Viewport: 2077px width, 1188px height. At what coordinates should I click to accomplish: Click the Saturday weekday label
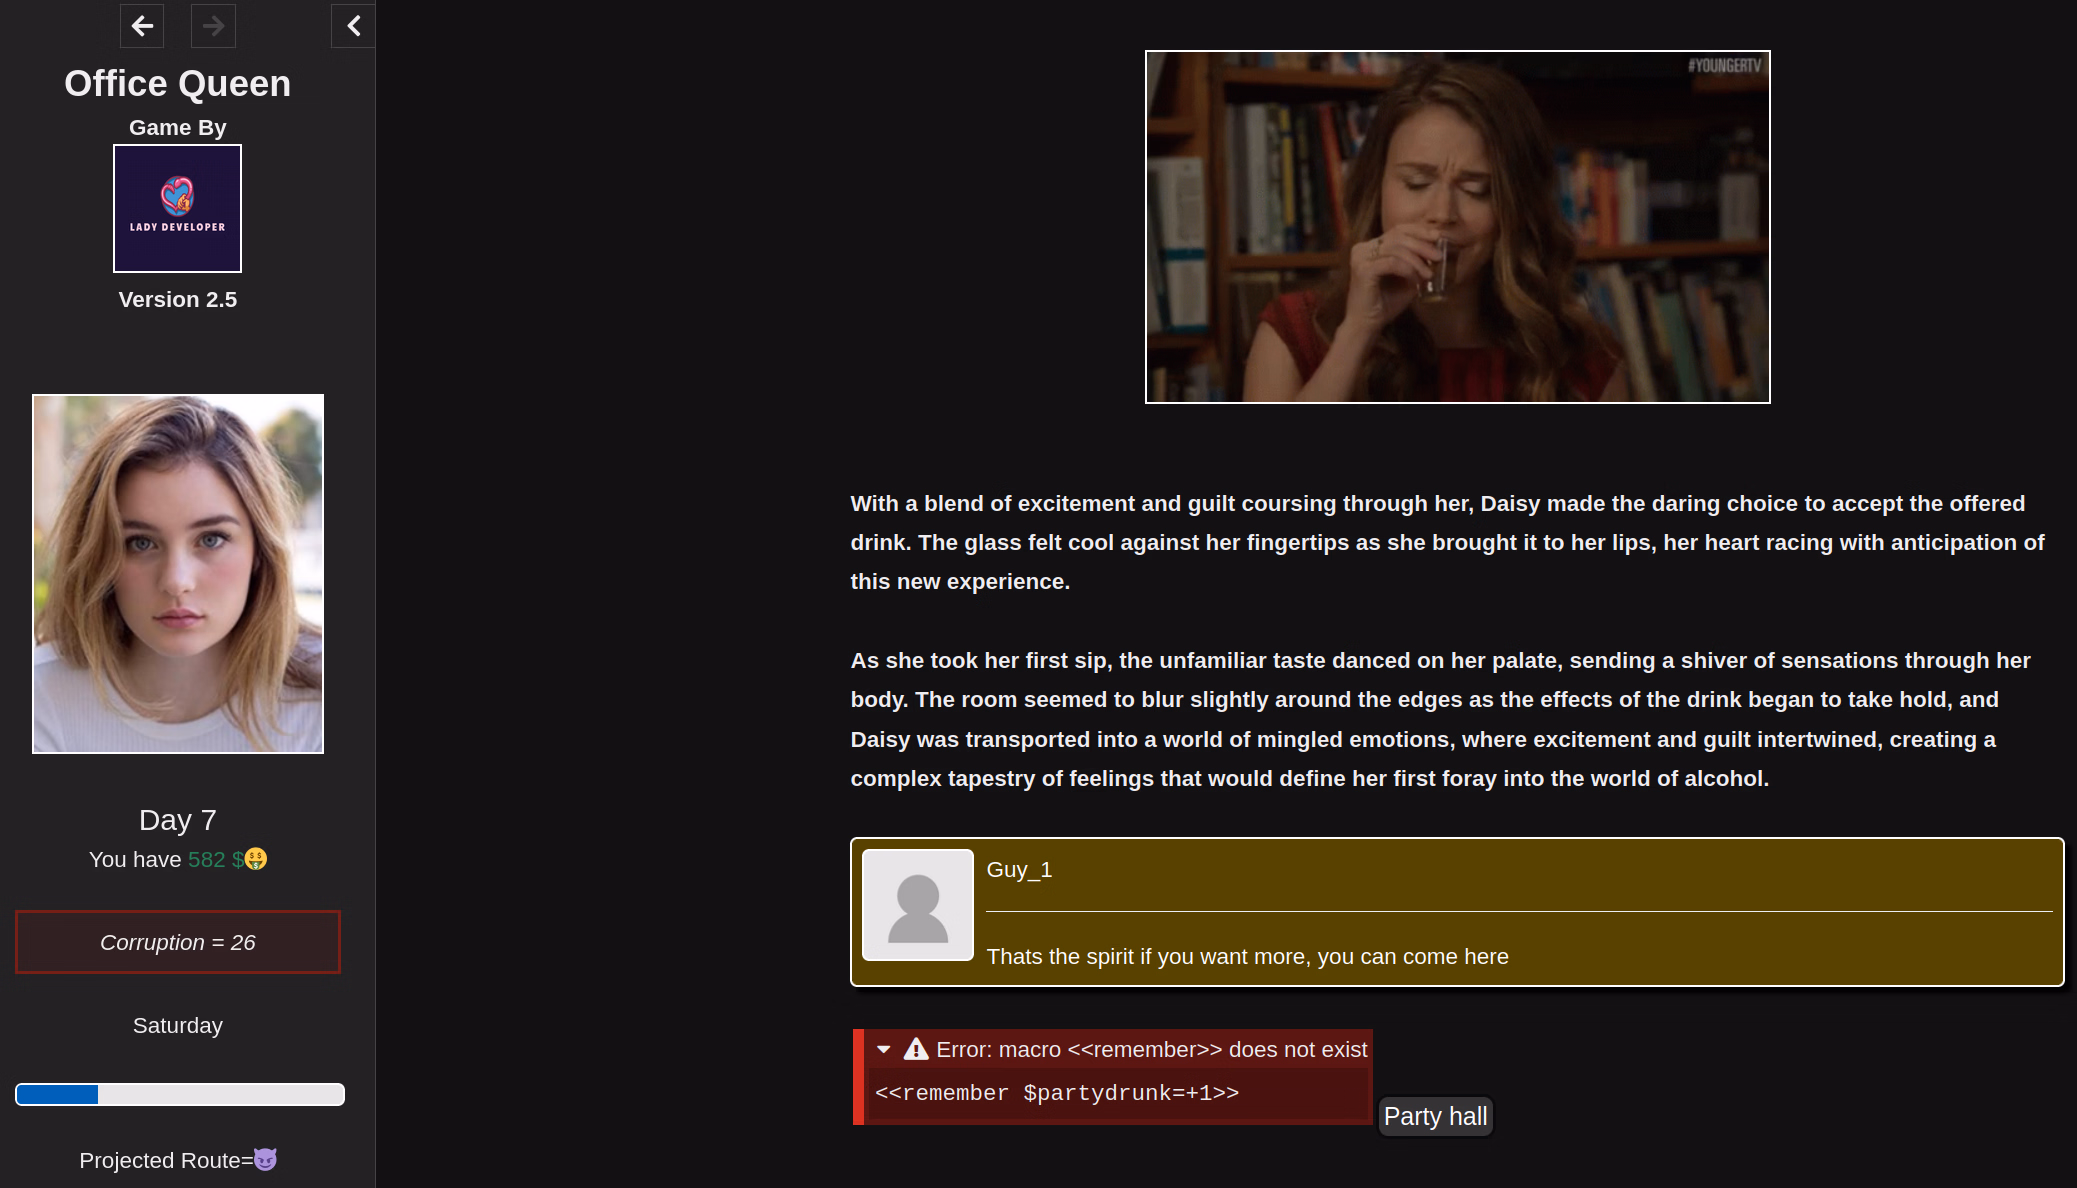(178, 1026)
